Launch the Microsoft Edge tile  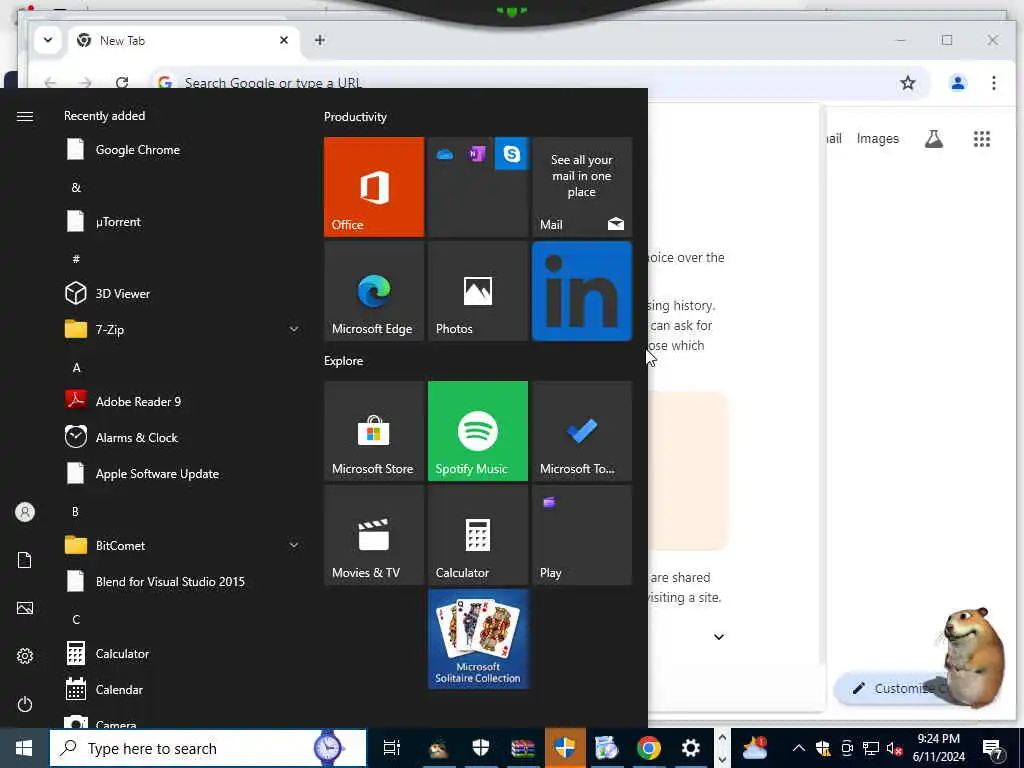coord(374,291)
